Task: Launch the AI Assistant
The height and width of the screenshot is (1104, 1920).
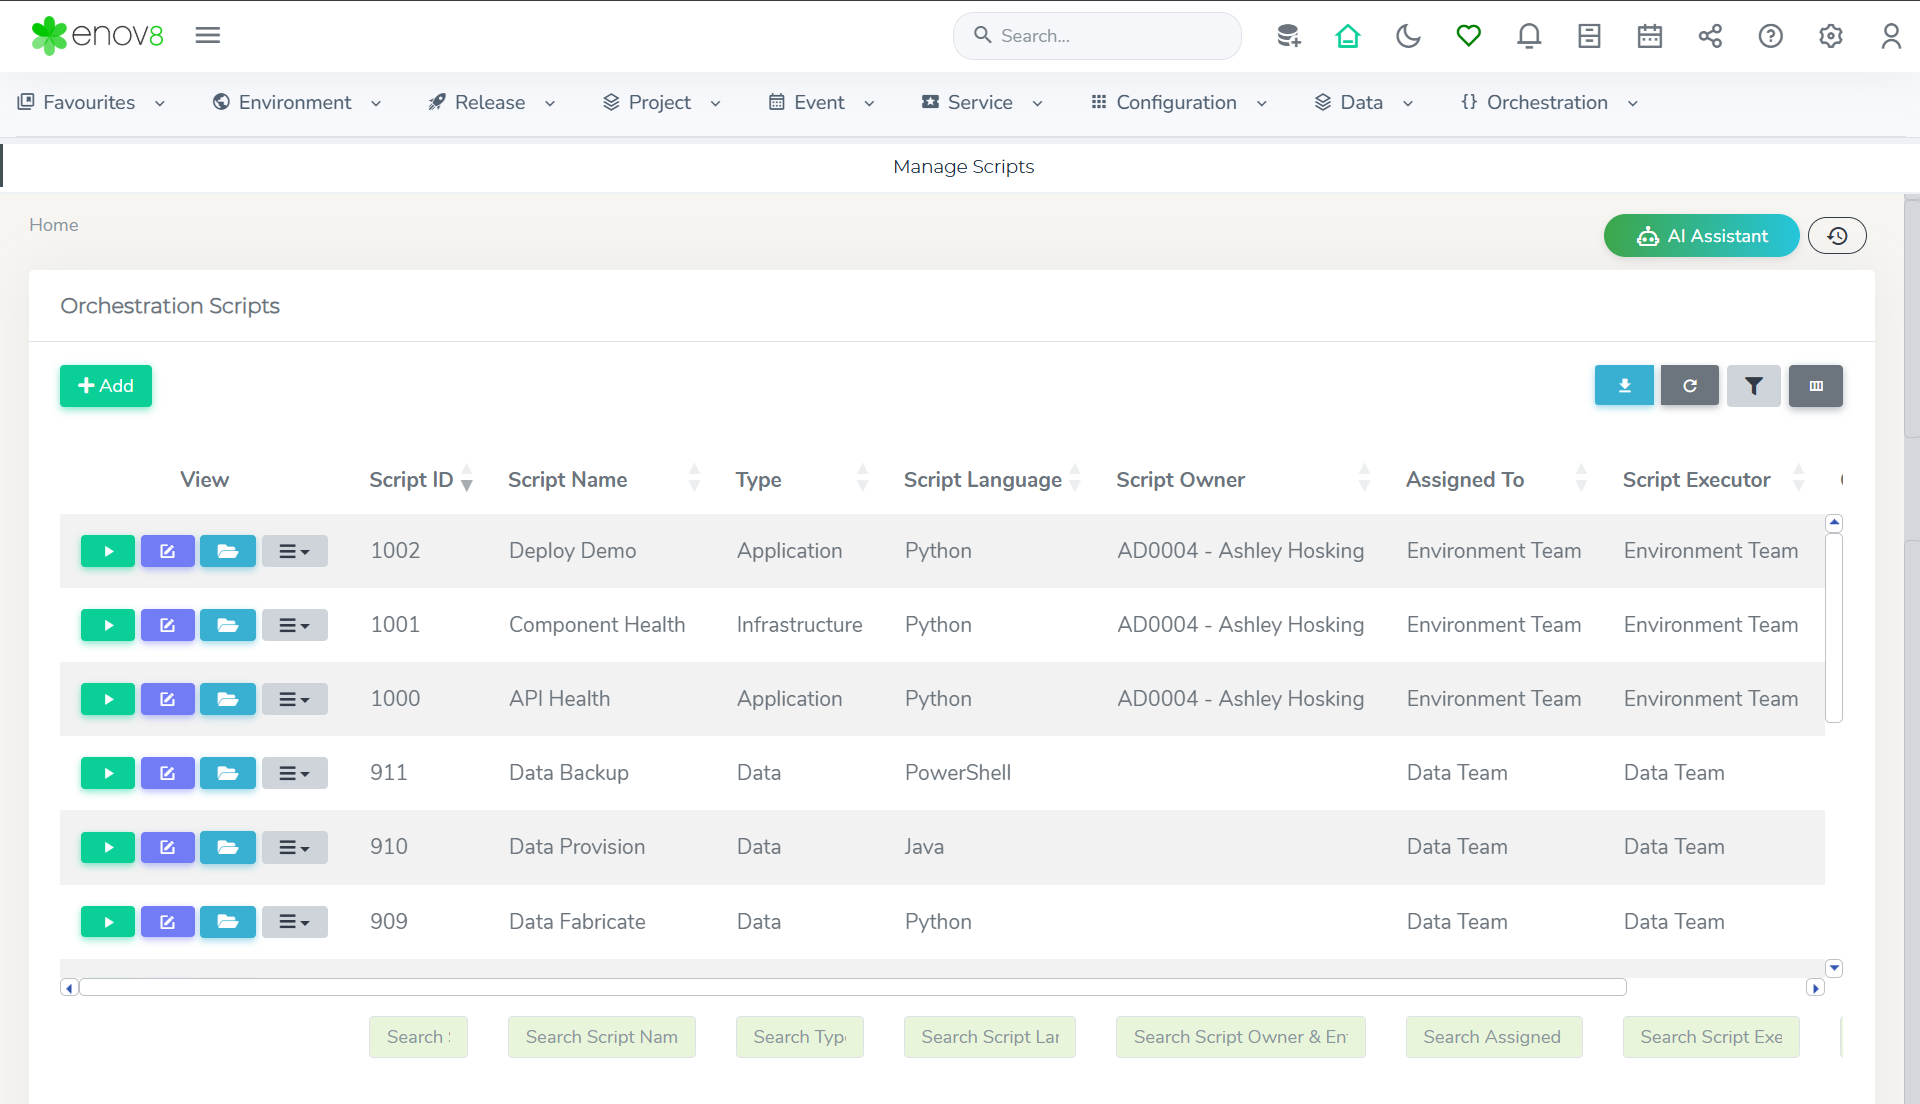Action: click(x=1701, y=236)
